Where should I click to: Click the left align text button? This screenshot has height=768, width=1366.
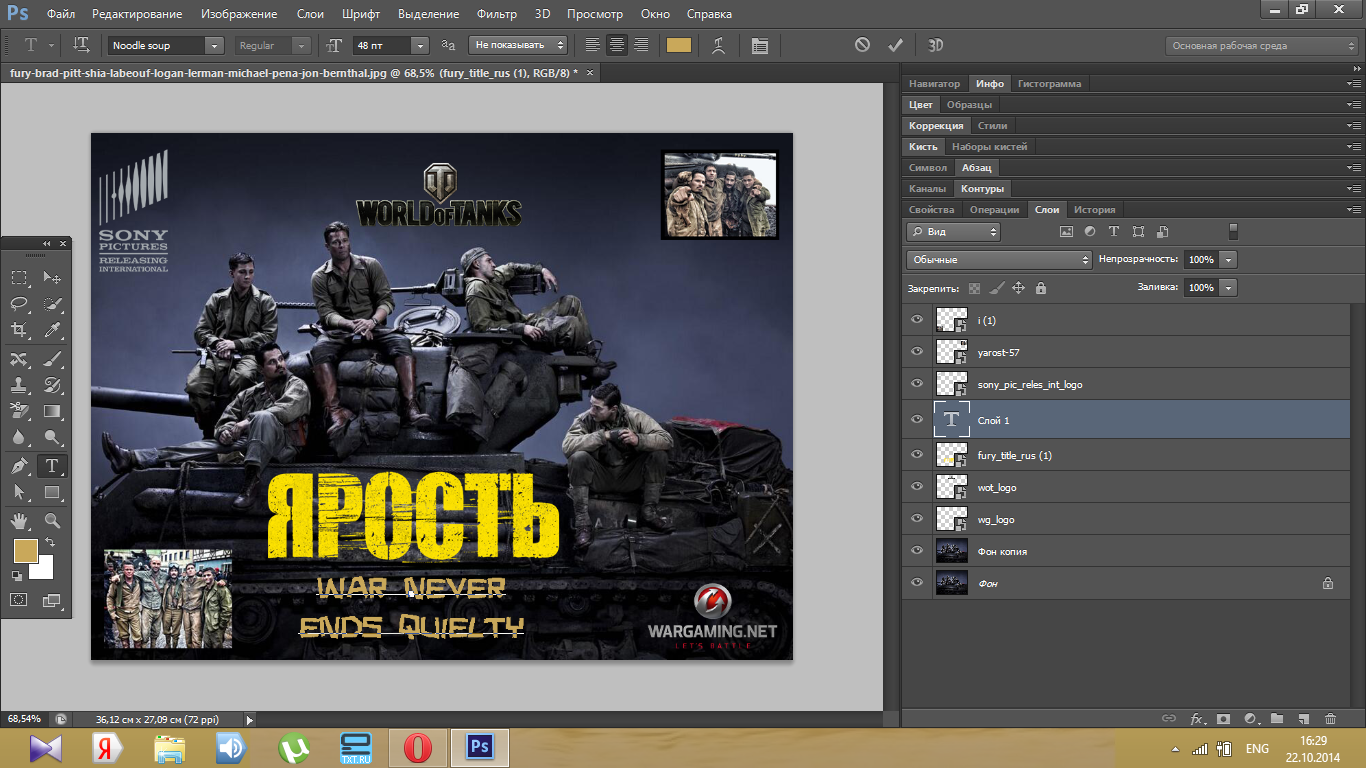pos(593,45)
